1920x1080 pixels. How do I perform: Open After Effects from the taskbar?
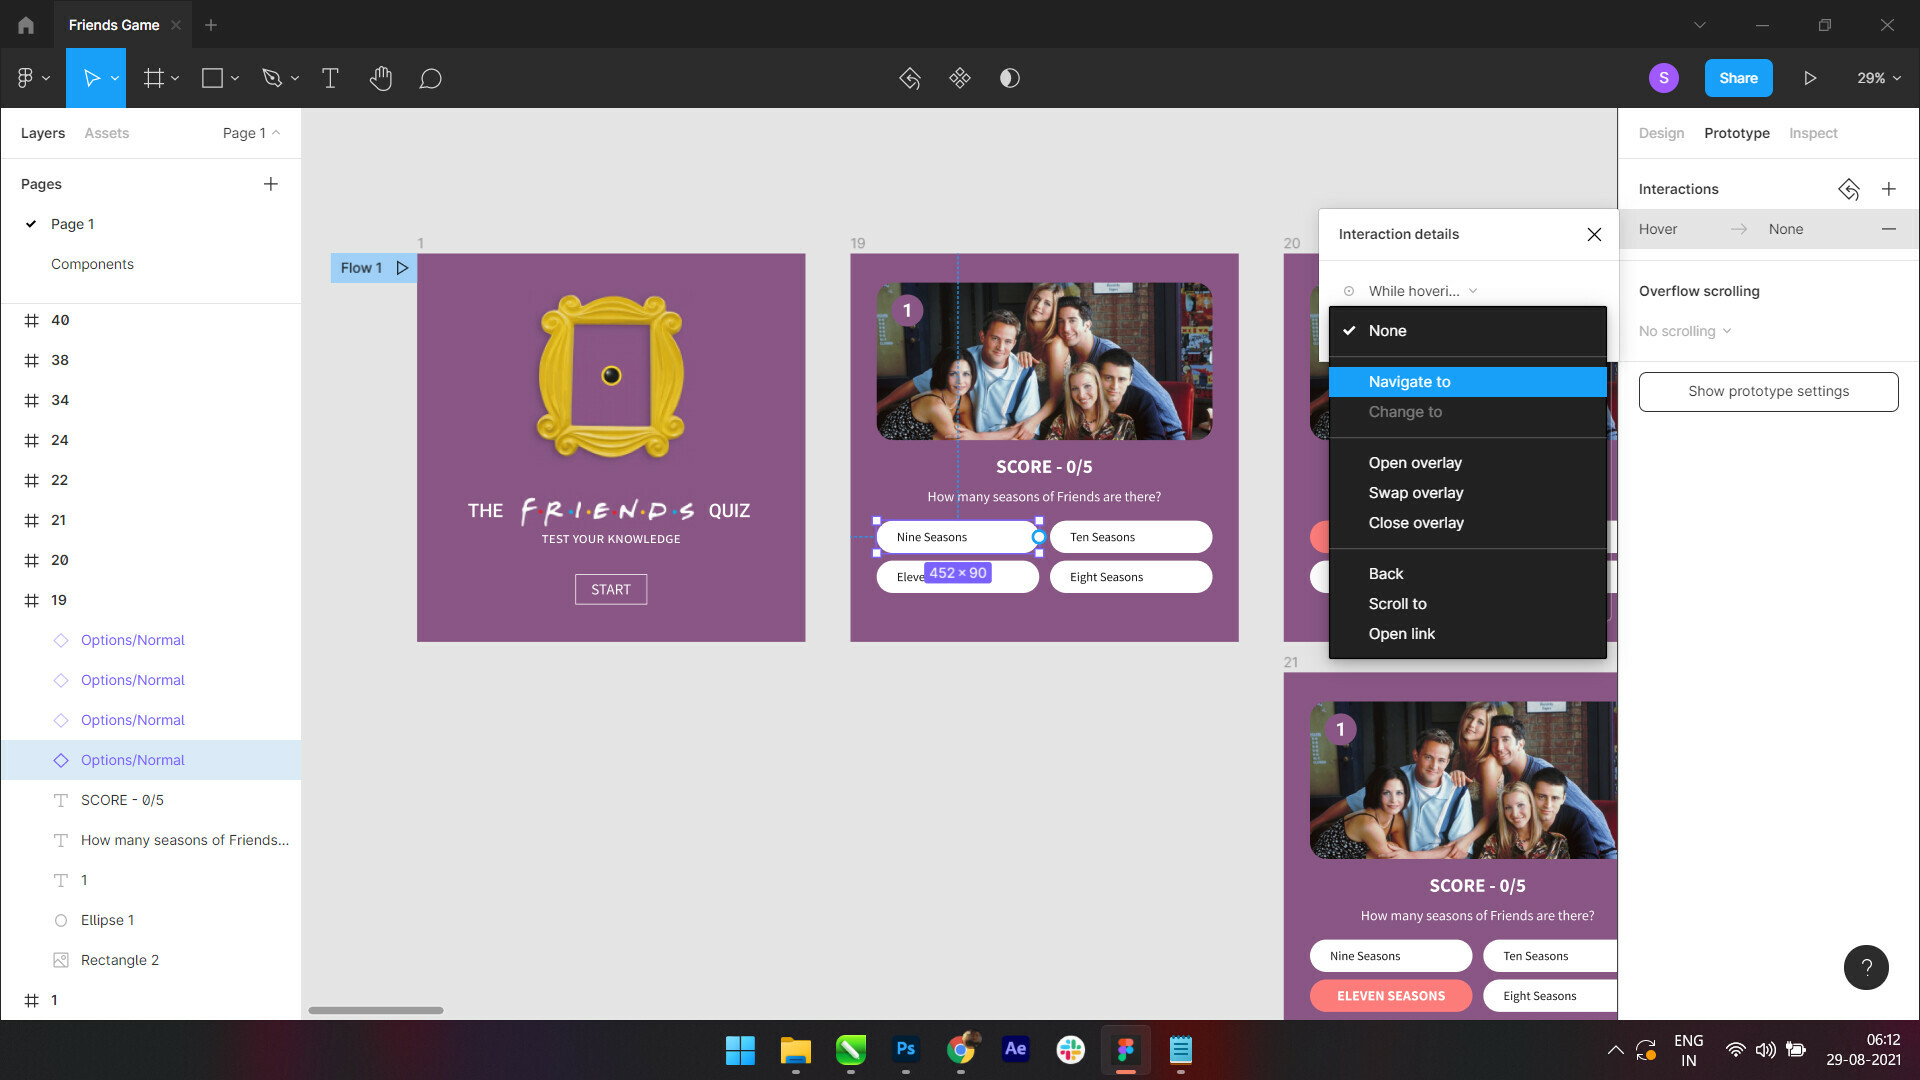point(1015,1049)
